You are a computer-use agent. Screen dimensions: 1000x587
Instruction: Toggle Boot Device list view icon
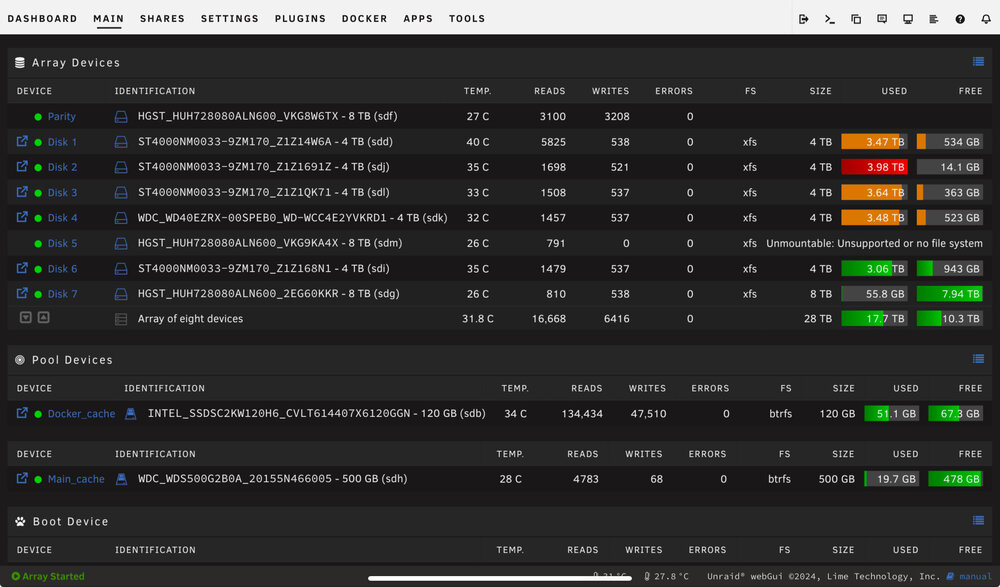(x=978, y=521)
